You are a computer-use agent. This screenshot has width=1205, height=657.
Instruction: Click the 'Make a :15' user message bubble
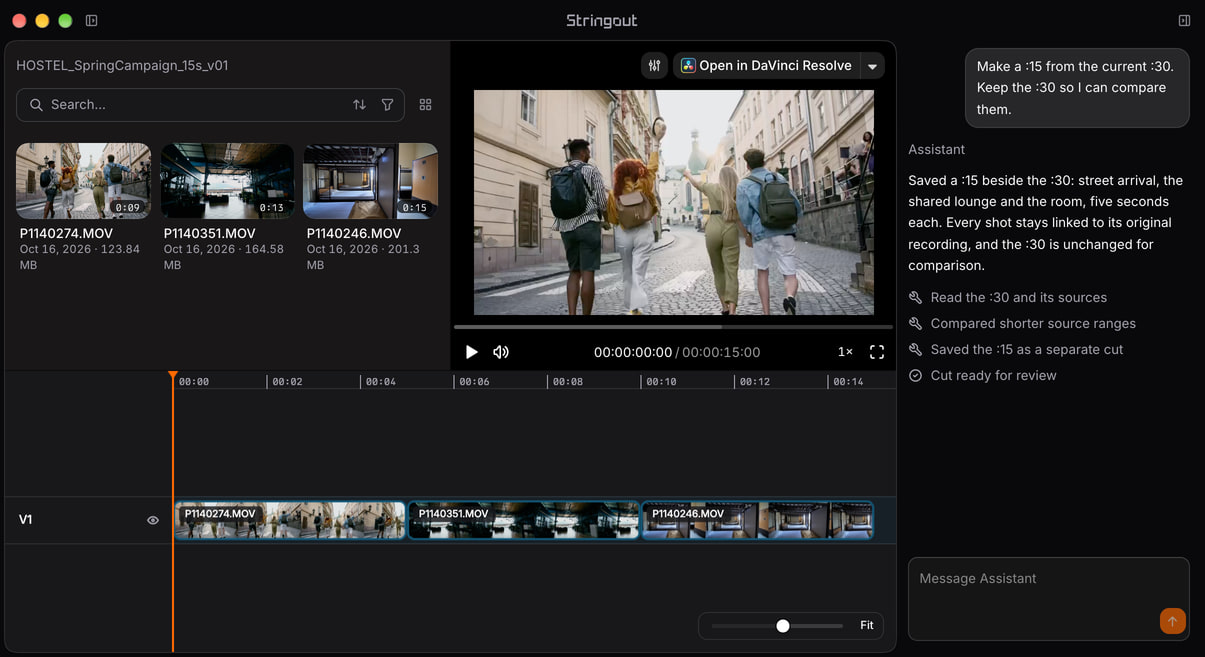[1077, 88]
